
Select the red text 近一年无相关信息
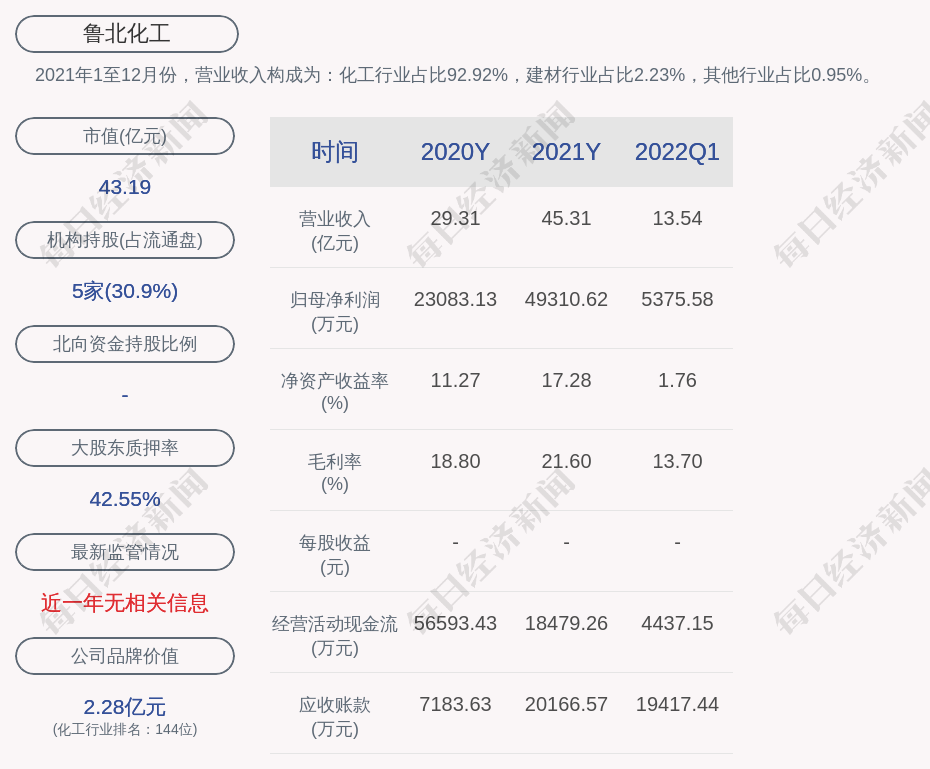[125, 603]
